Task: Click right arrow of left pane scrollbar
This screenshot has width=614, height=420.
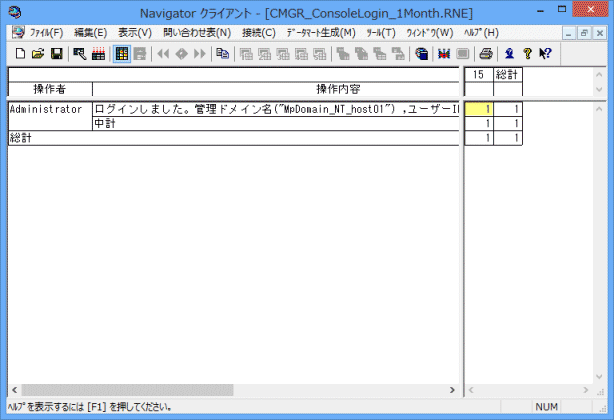Action: (452, 390)
